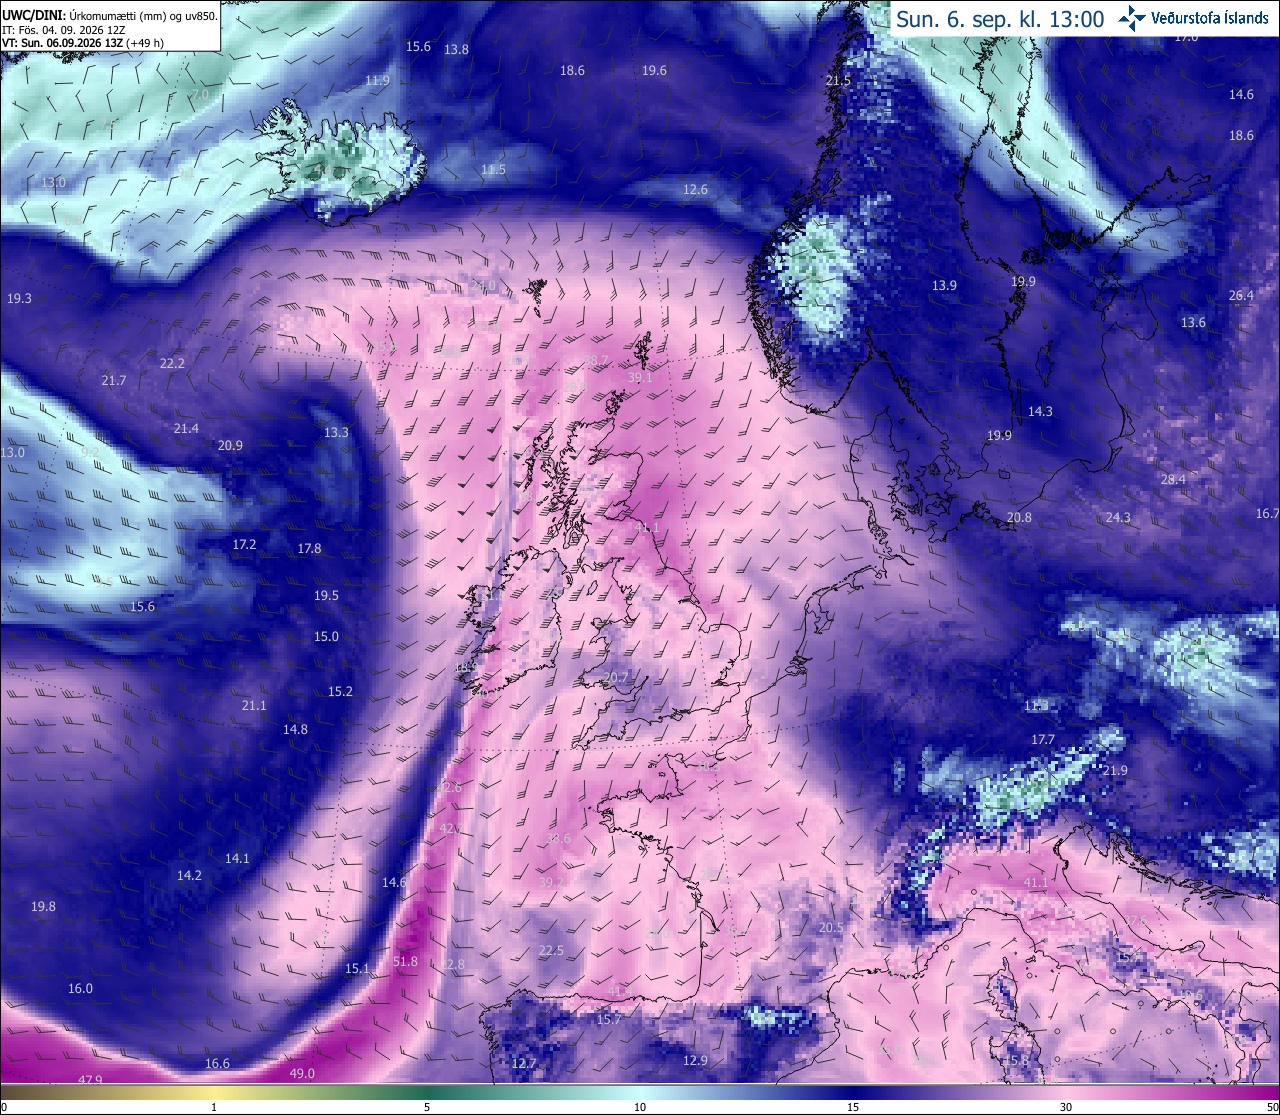Pick the 50 mm magenta end of the legend
Viewport: 1280px width, 1115px height.
pos(1274,1093)
